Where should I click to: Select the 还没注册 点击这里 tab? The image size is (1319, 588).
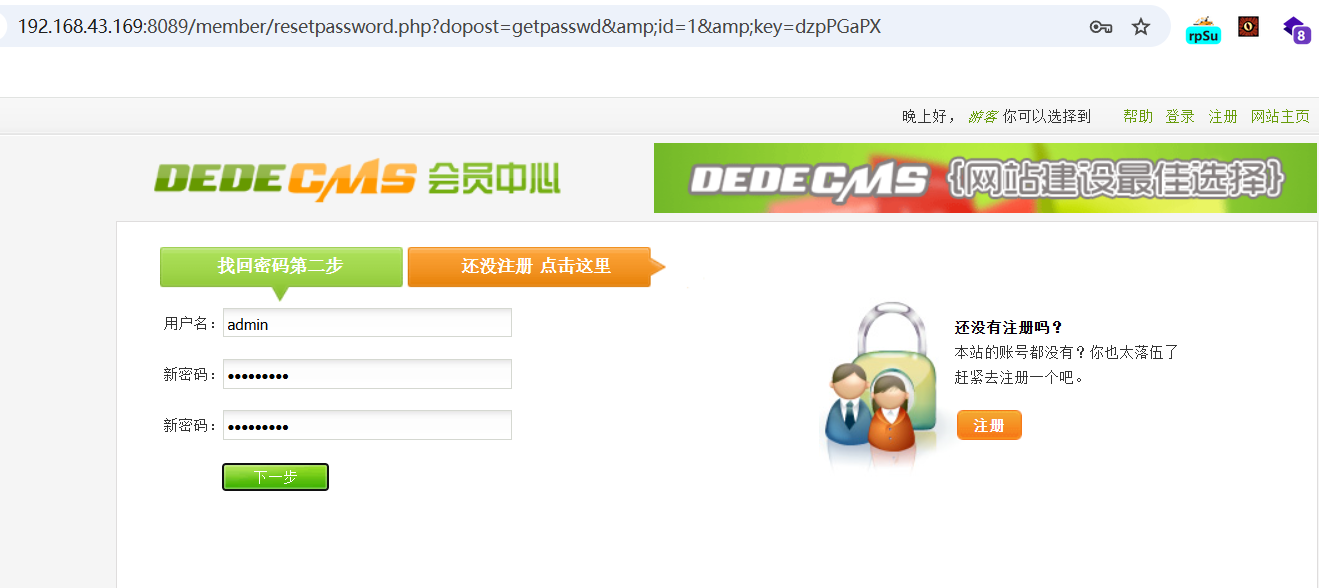coord(536,267)
